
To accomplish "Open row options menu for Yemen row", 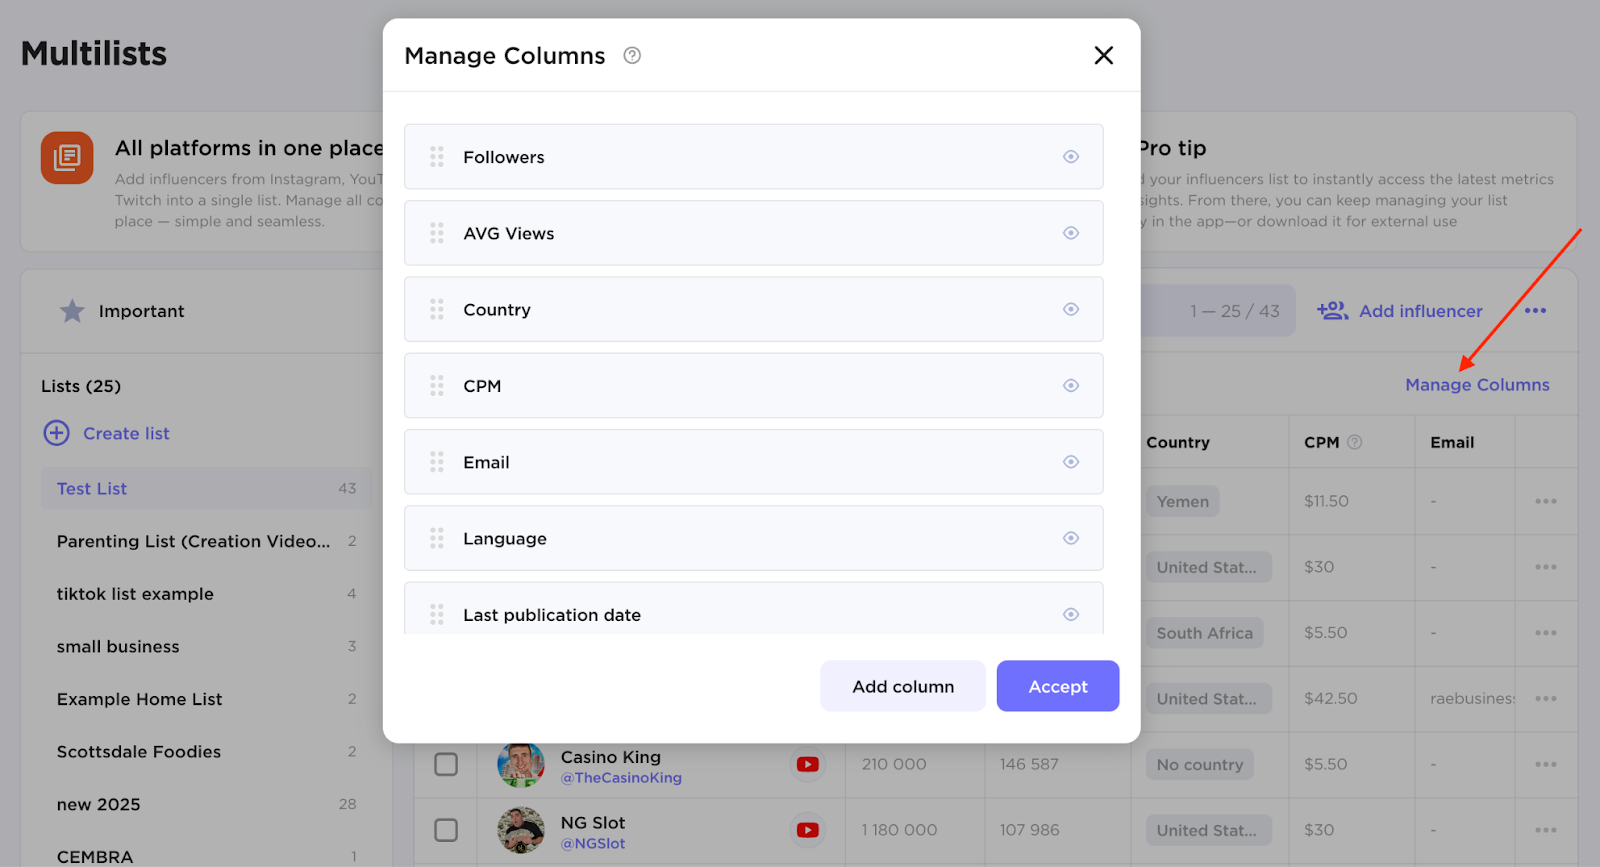I will pyautogui.click(x=1545, y=501).
